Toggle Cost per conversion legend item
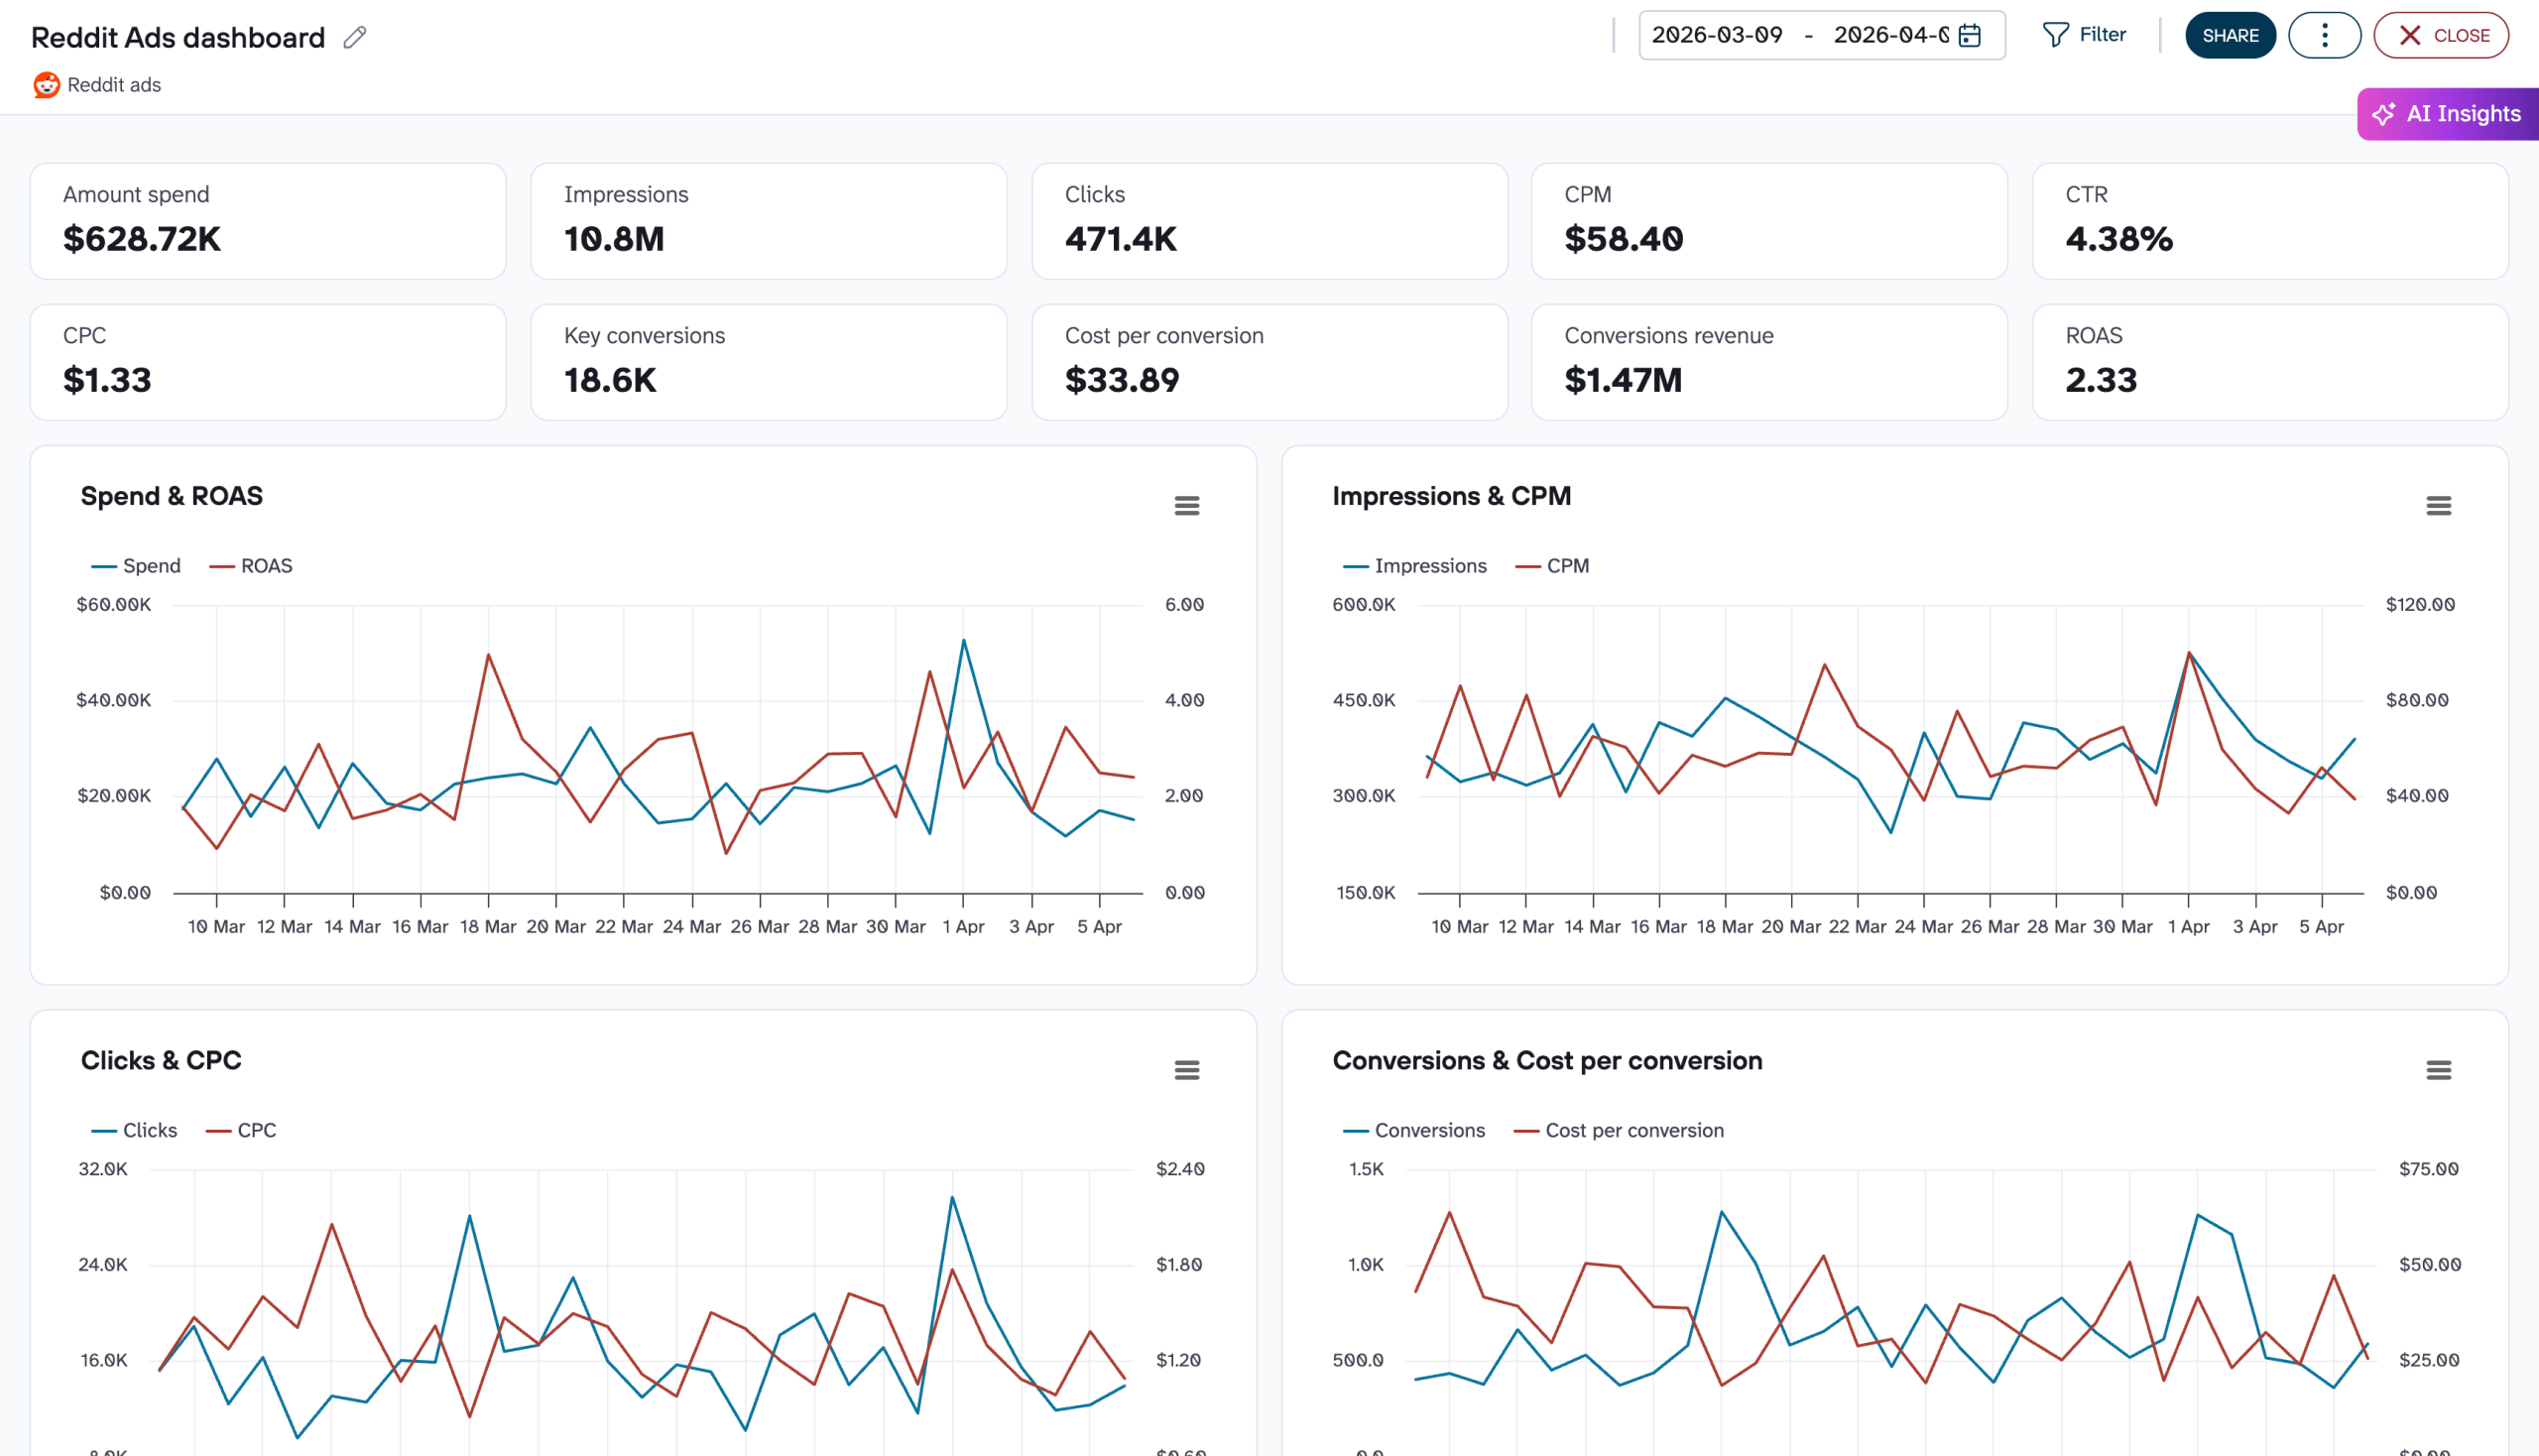Viewport: 2539px width, 1456px height. (1619, 1130)
